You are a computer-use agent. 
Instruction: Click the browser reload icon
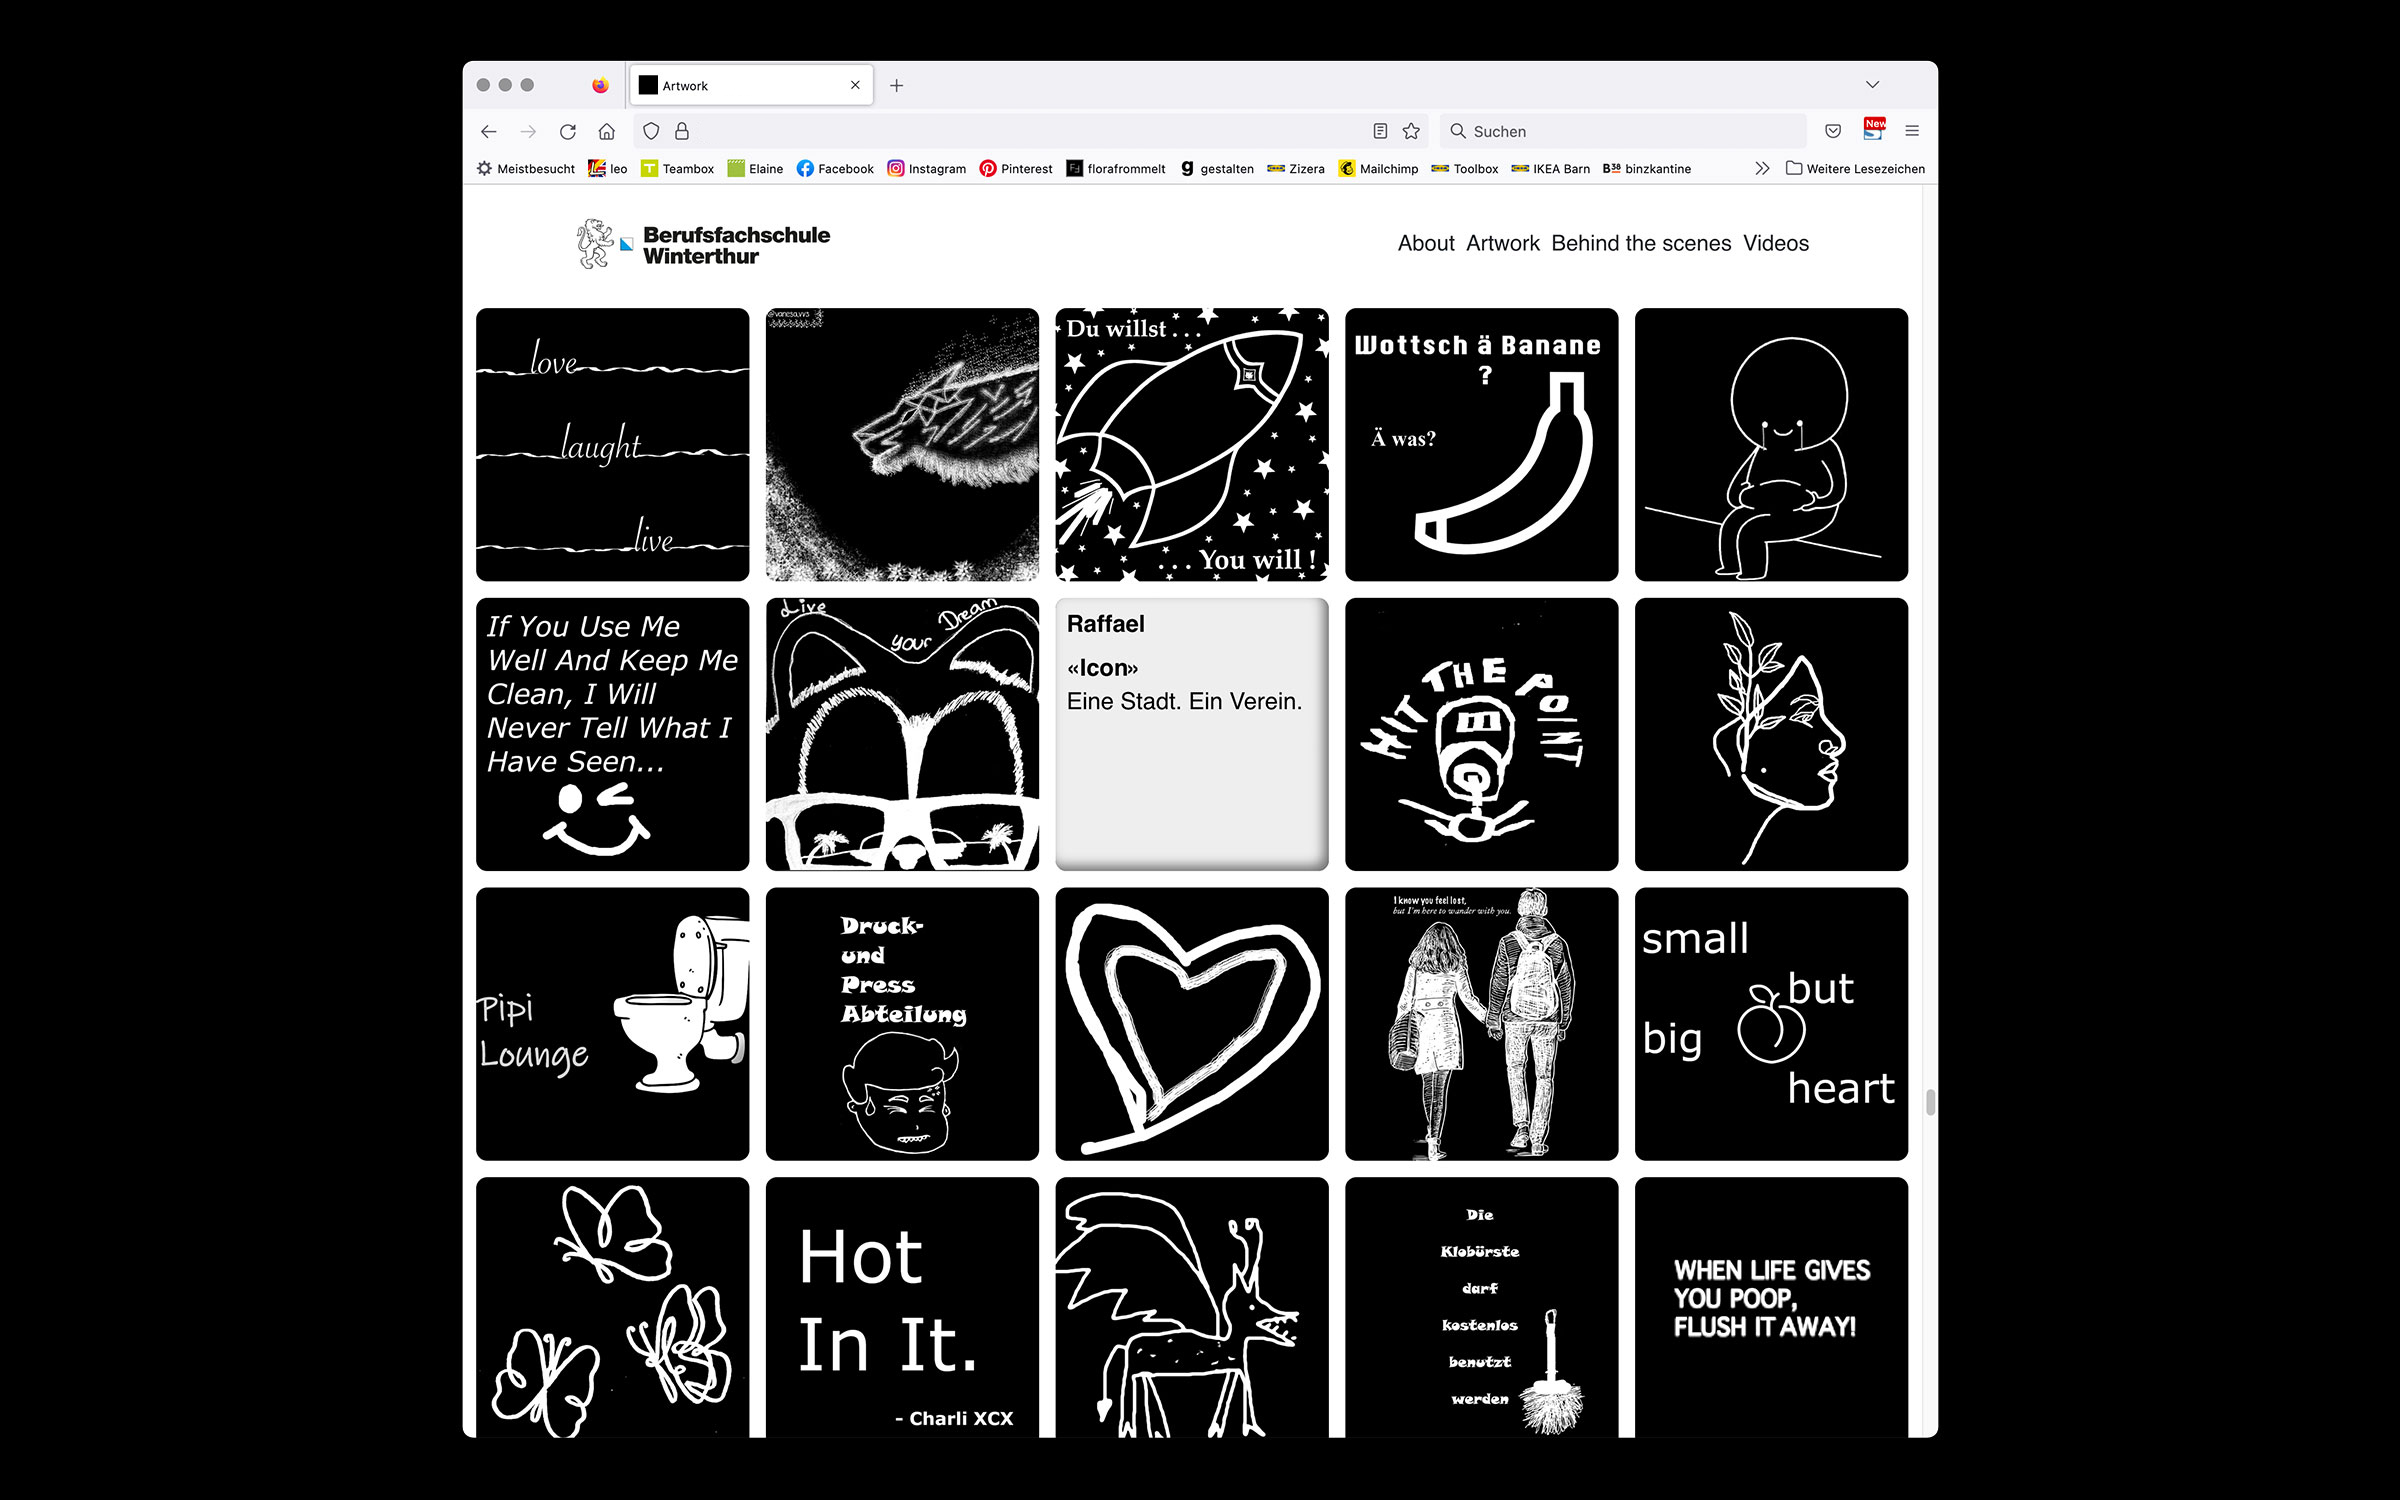coord(568,131)
